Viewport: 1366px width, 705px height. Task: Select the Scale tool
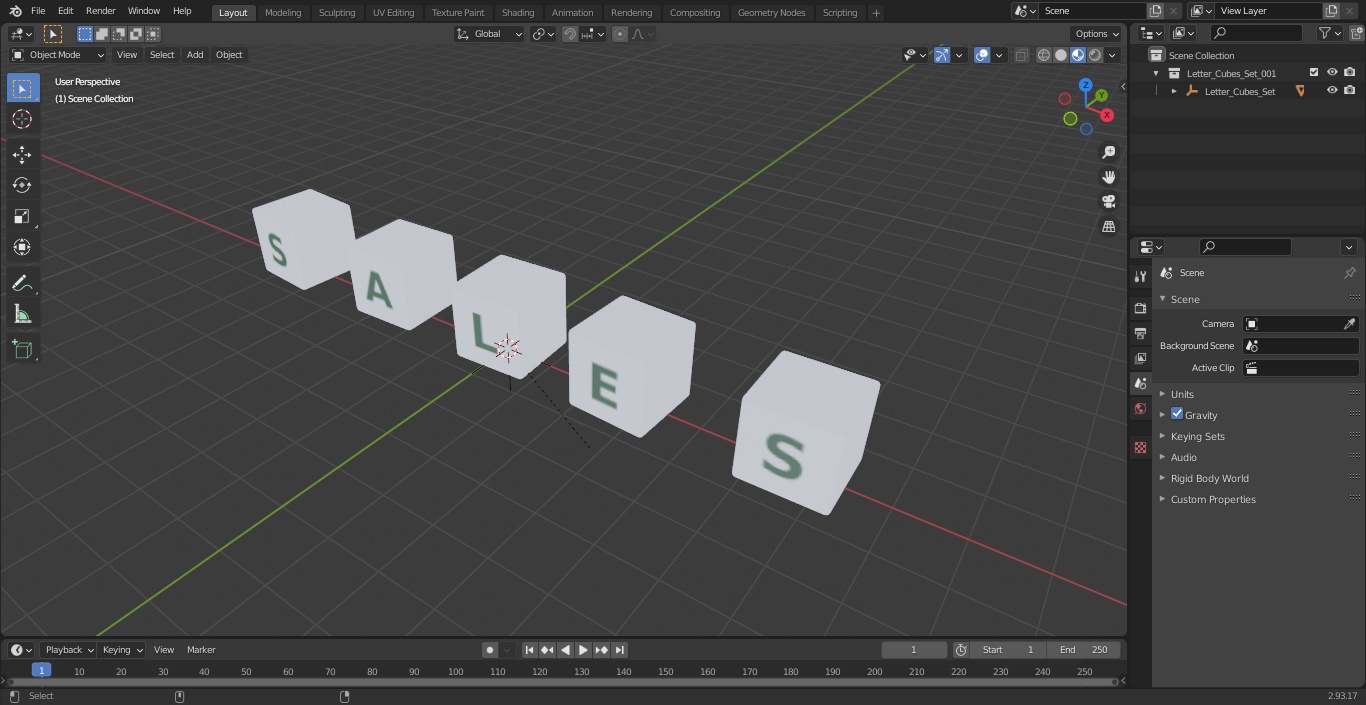tap(22, 216)
